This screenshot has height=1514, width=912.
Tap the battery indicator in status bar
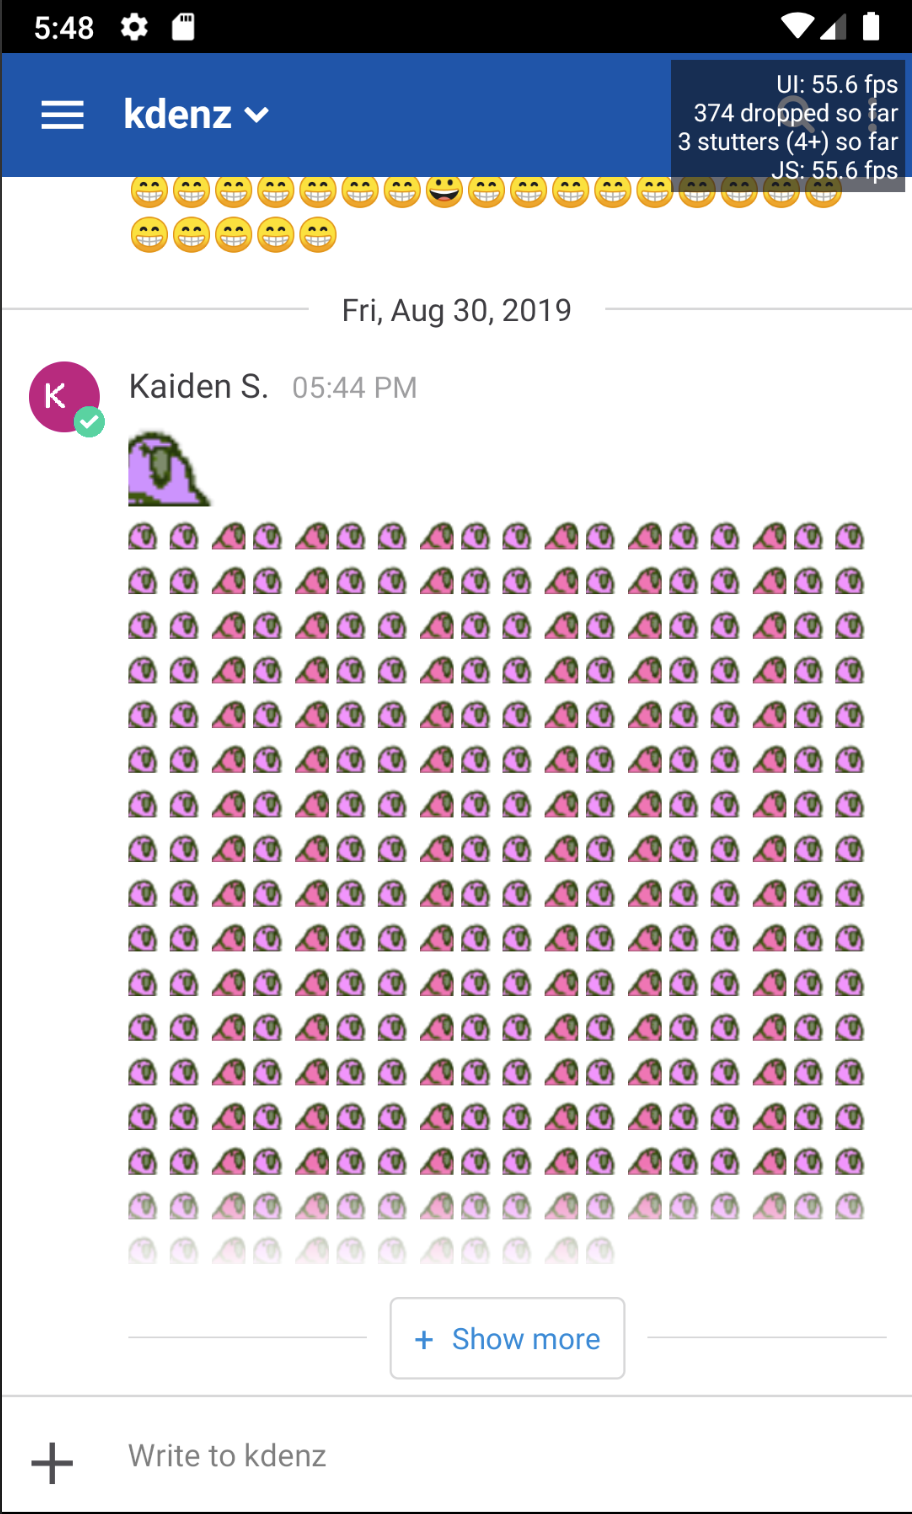tap(871, 27)
